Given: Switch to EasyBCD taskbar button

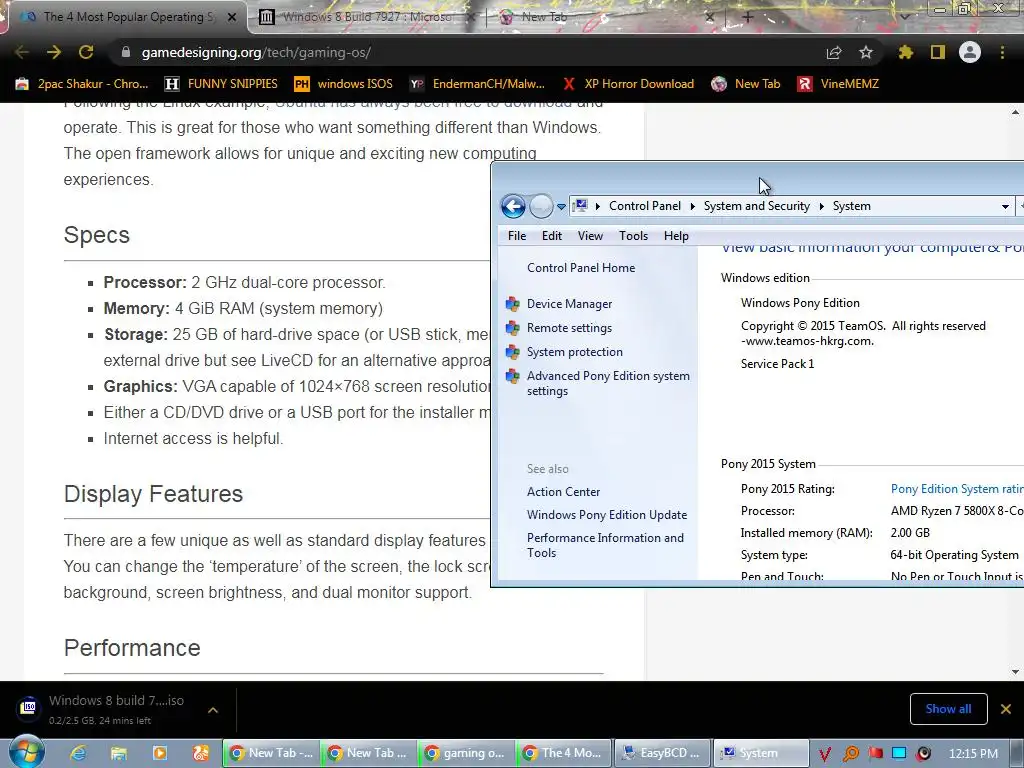Looking at the screenshot, I should (661, 753).
